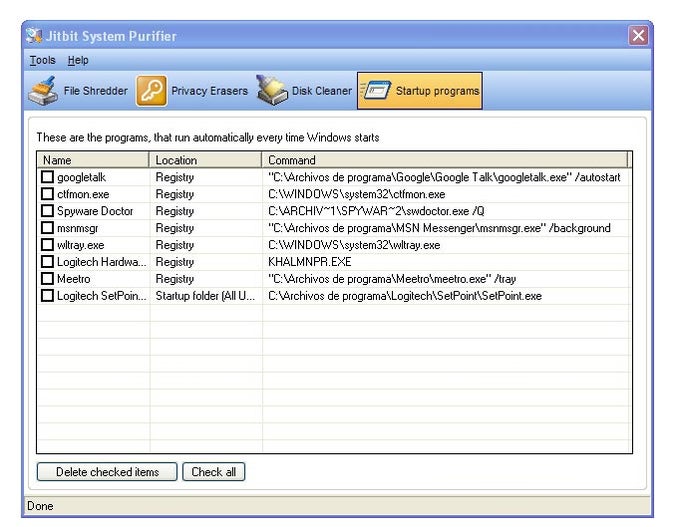This screenshot has height=527, width=680.
Task: Select the Startup programs label
Action: click(437, 91)
